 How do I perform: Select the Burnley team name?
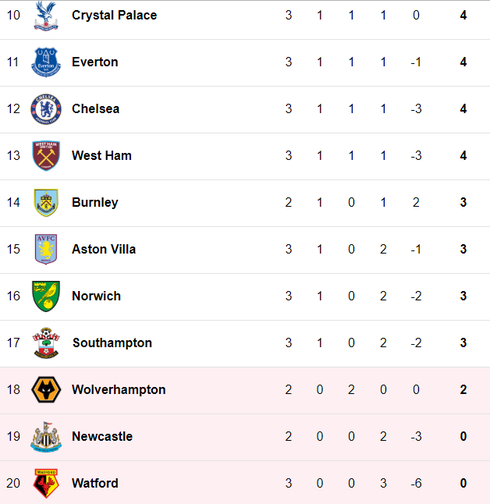point(95,203)
